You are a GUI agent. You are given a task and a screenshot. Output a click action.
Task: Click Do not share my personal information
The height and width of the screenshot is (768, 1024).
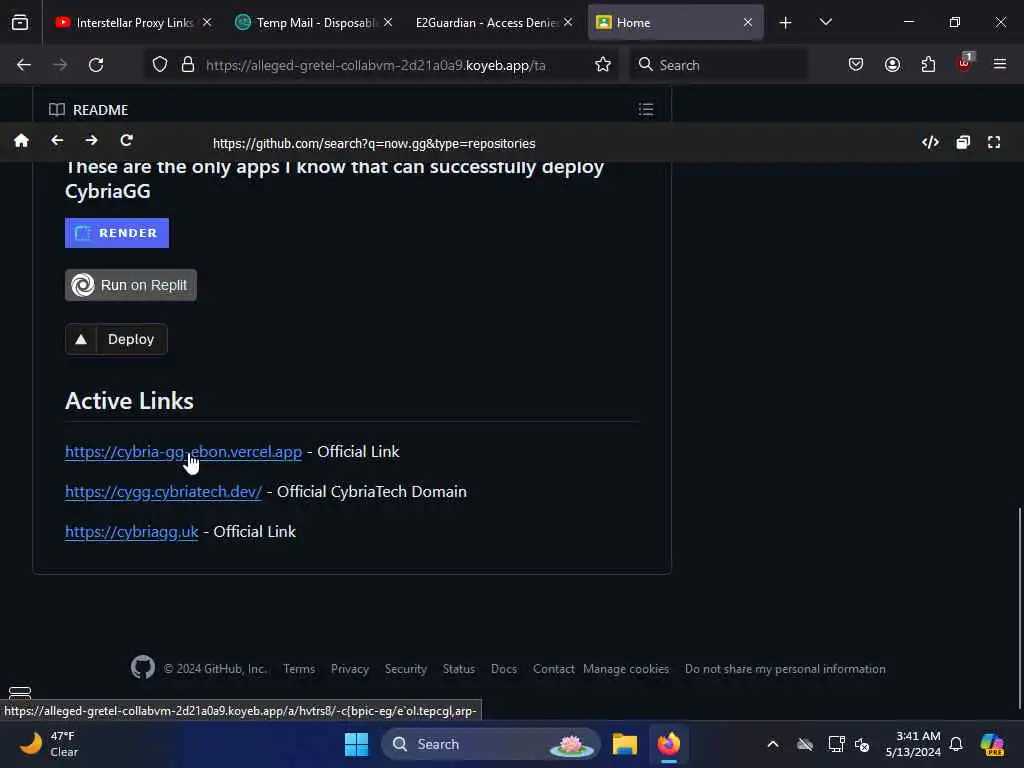coord(785,669)
